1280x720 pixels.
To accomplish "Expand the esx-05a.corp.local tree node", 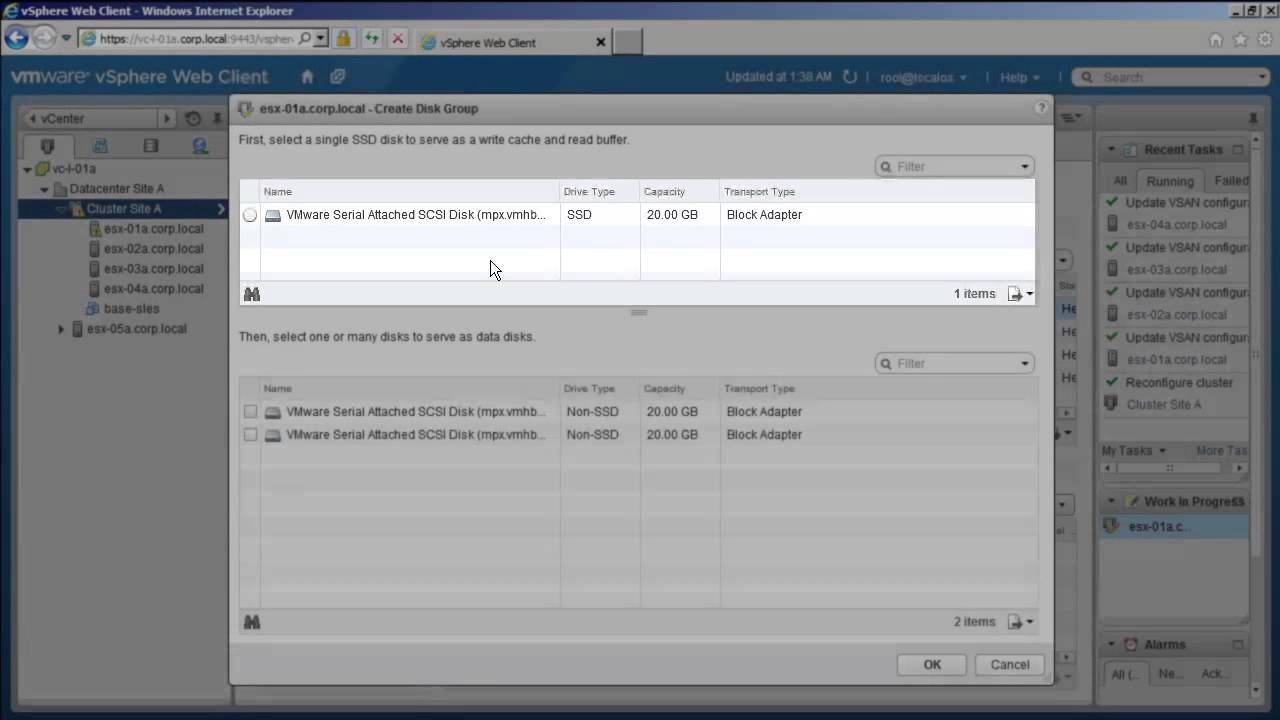I will (x=61, y=329).
